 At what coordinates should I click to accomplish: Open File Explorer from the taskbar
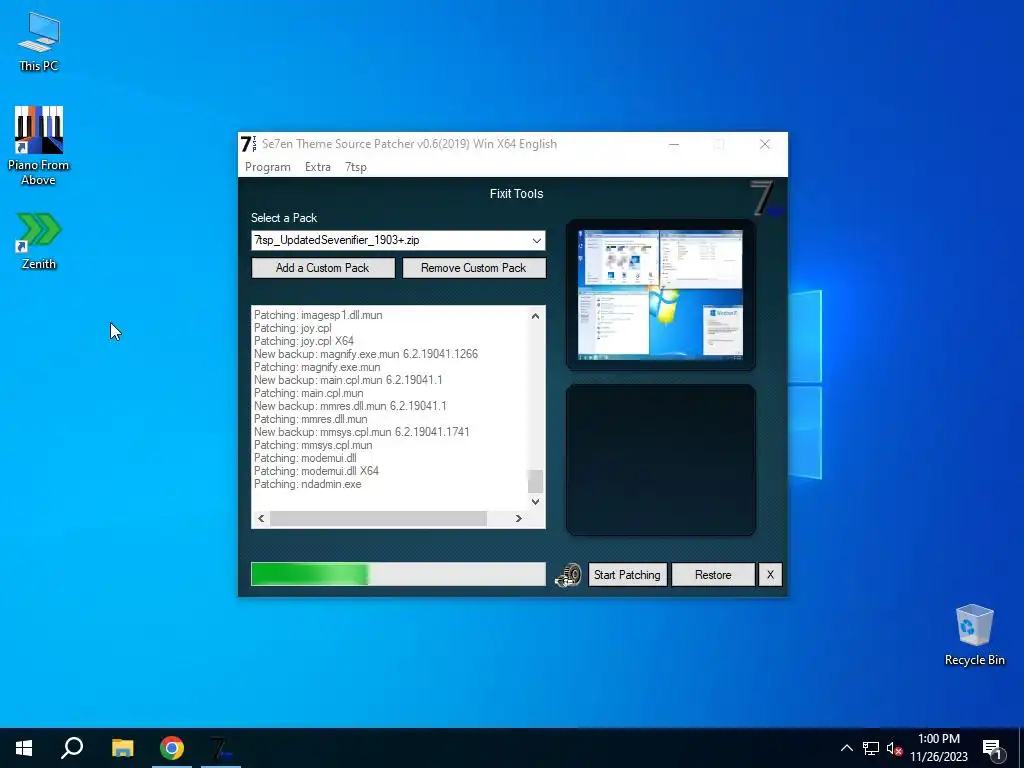pyautogui.click(x=122, y=748)
